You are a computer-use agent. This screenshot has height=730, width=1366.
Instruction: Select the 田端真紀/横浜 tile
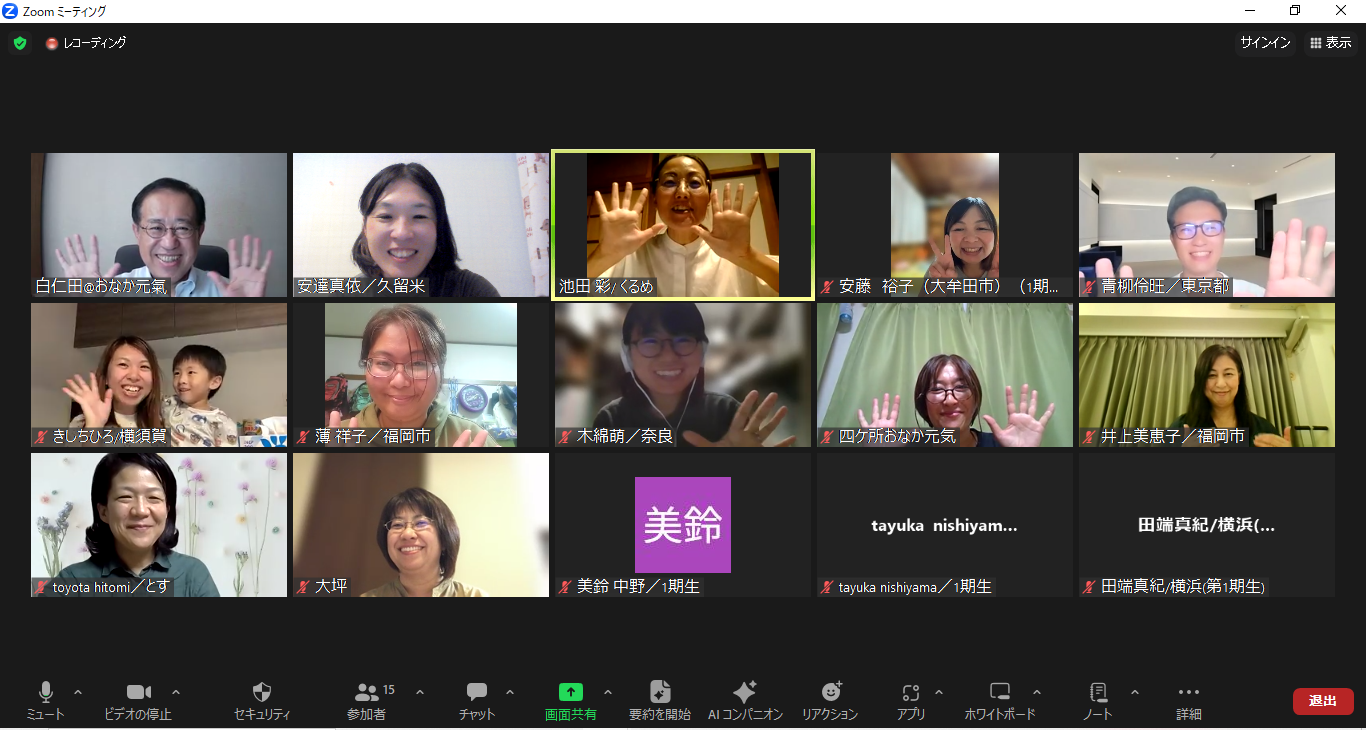click(1207, 525)
